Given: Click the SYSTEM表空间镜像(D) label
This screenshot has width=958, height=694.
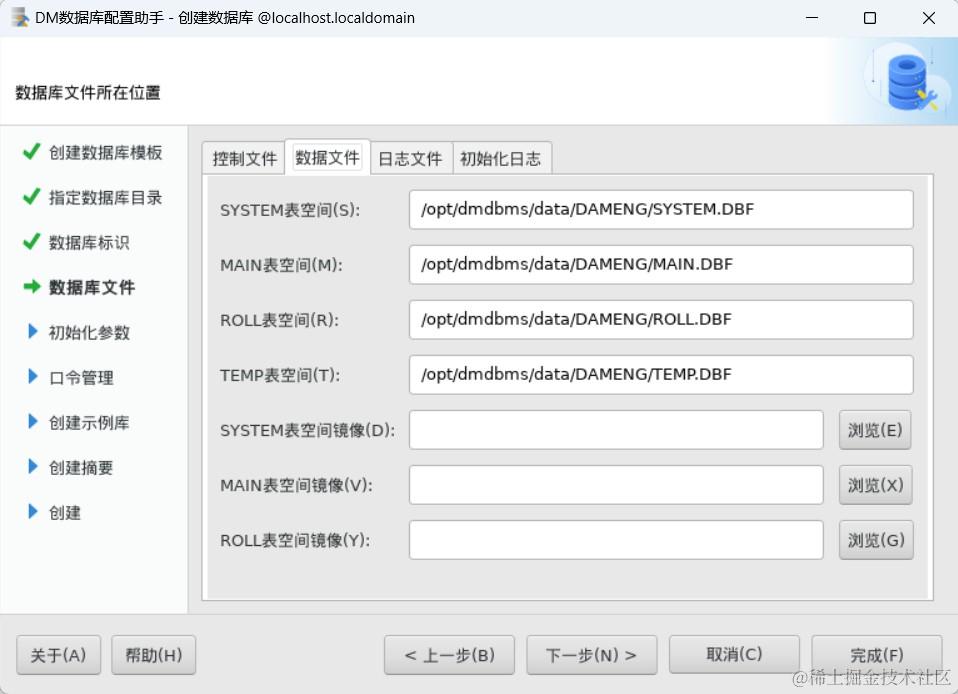Looking at the screenshot, I should 307,431.
